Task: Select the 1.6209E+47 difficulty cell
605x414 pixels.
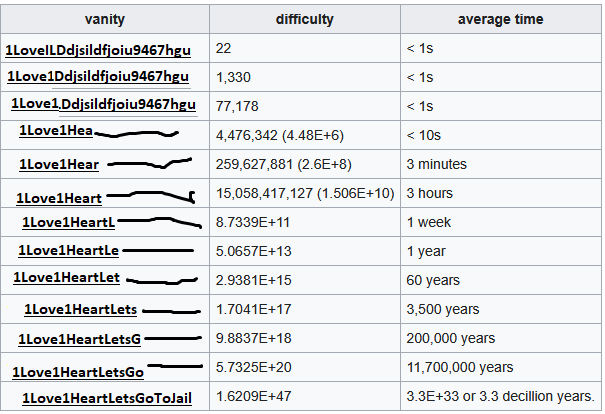Action: [x=305, y=396]
